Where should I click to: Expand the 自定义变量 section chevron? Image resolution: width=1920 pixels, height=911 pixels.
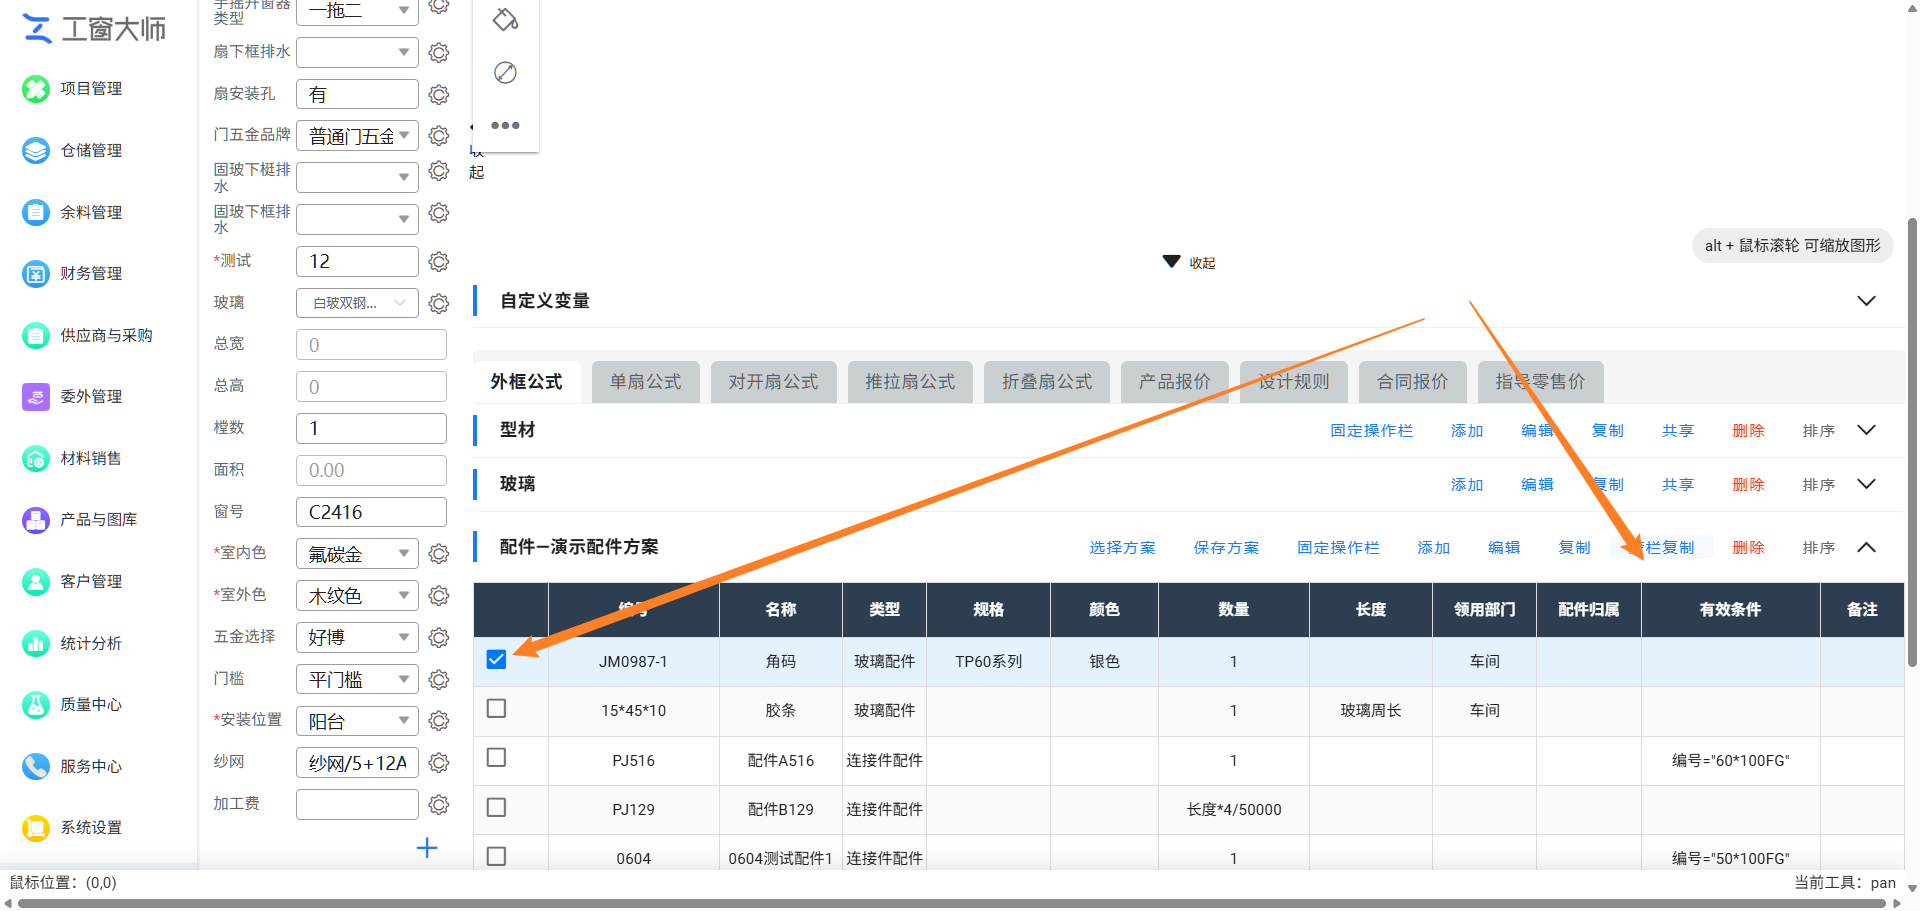click(x=1866, y=301)
